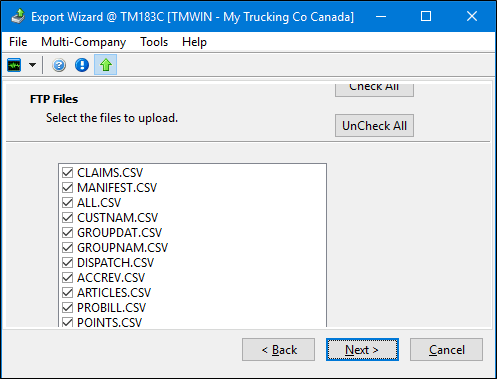Open the Multi-Company menu
The image size is (497, 379).
tap(83, 42)
